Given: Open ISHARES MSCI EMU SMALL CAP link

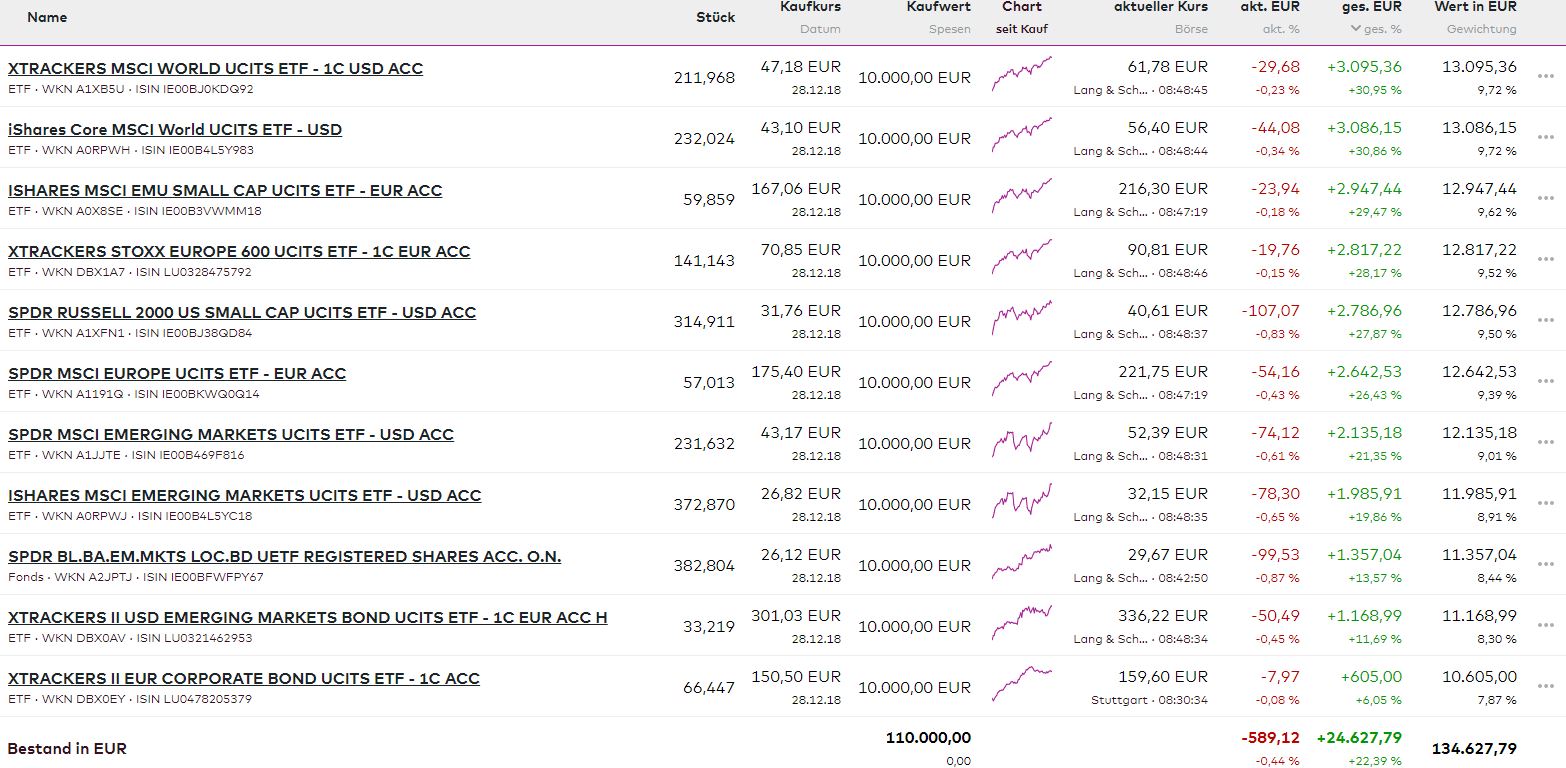Looking at the screenshot, I should coord(225,191).
